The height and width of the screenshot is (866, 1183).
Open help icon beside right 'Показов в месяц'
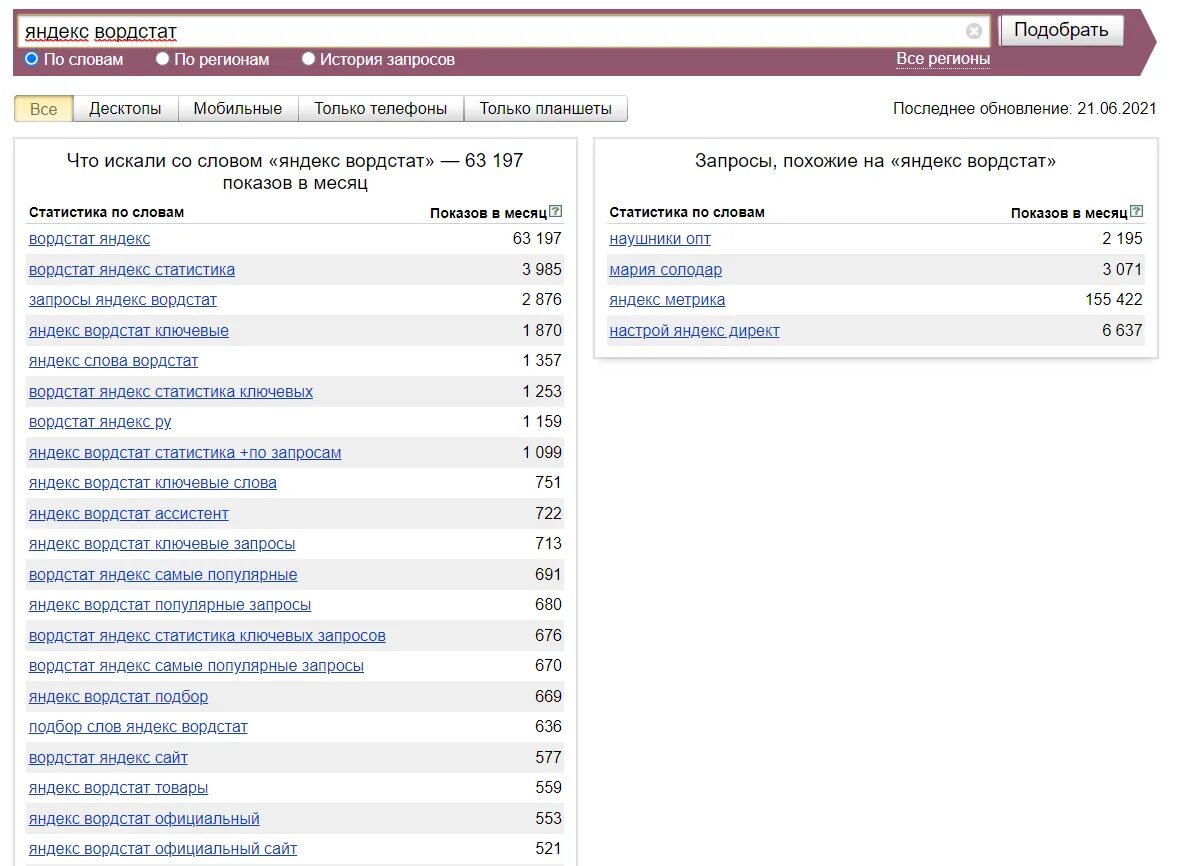click(1137, 211)
